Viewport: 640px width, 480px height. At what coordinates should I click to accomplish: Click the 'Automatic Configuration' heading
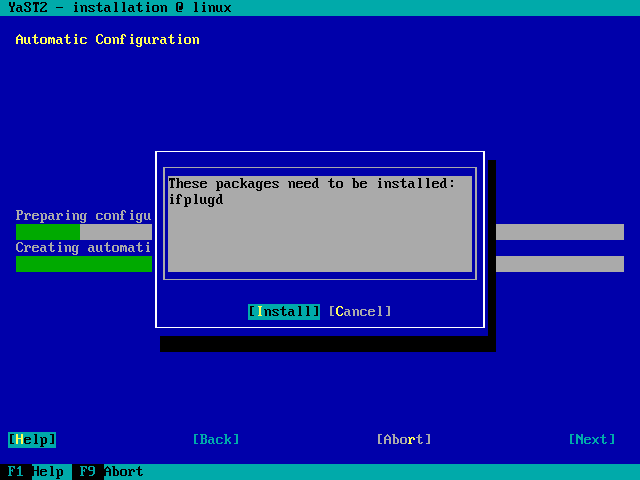tap(108, 40)
